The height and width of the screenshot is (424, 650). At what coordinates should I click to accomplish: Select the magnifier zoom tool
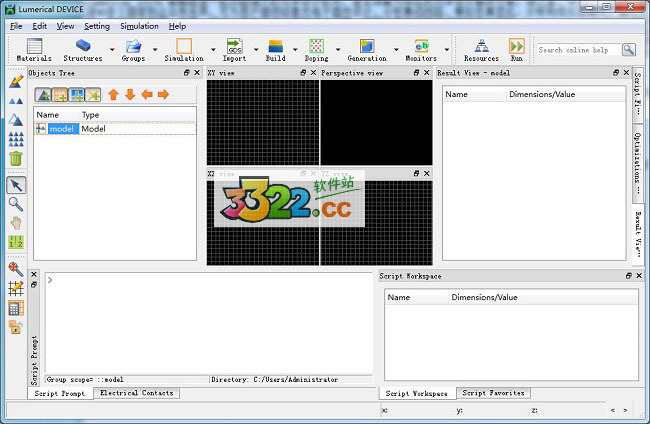coord(16,204)
